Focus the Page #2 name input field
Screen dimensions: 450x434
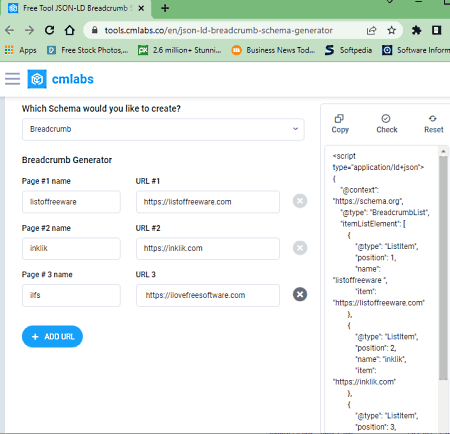click(71, 249)
